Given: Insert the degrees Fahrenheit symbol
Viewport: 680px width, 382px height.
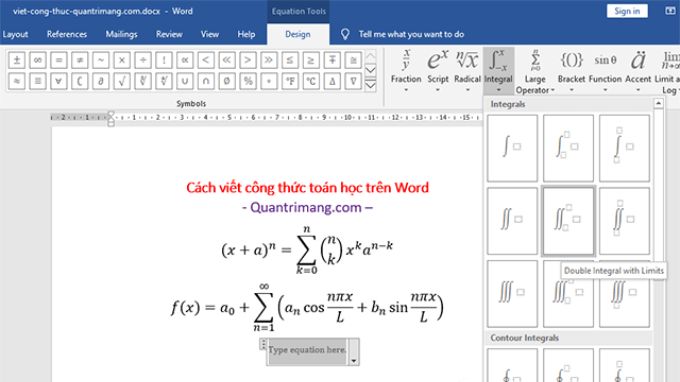Looking at the screenshot, I should coord(290,81).
